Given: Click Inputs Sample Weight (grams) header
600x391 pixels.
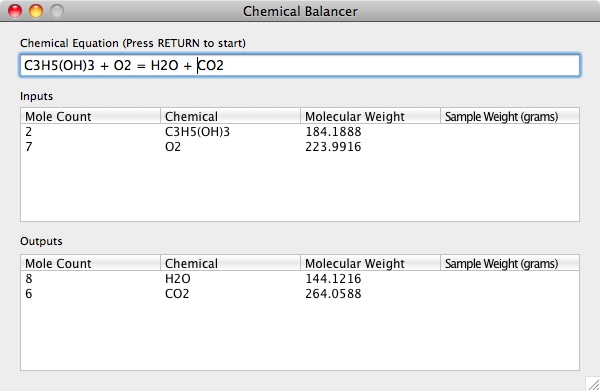Looking at the screenshot, I should [510, 116].
